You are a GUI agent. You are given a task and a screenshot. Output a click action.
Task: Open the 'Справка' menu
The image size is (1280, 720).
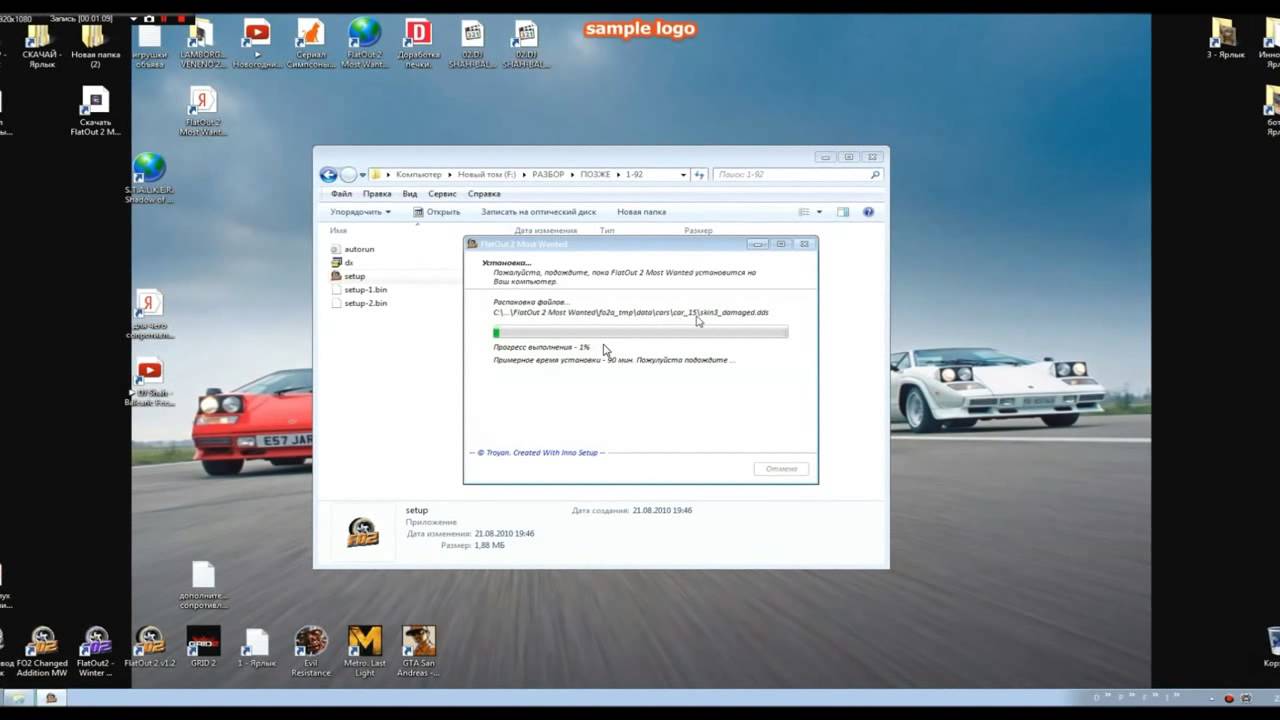(x=484, y=194)
